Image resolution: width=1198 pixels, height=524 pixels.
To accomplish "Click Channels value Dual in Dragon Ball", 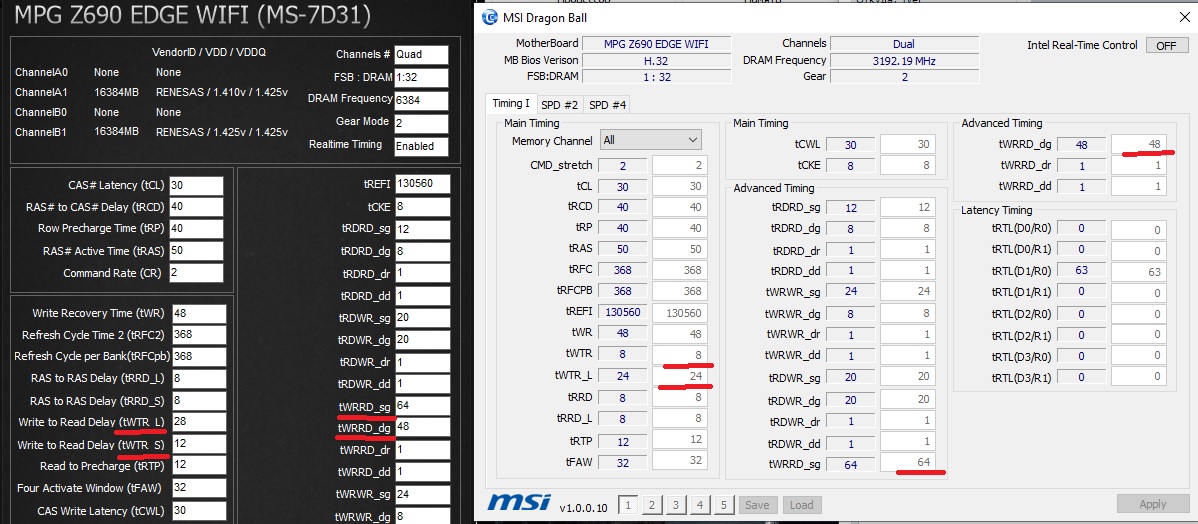I will [x=906, y=44].
